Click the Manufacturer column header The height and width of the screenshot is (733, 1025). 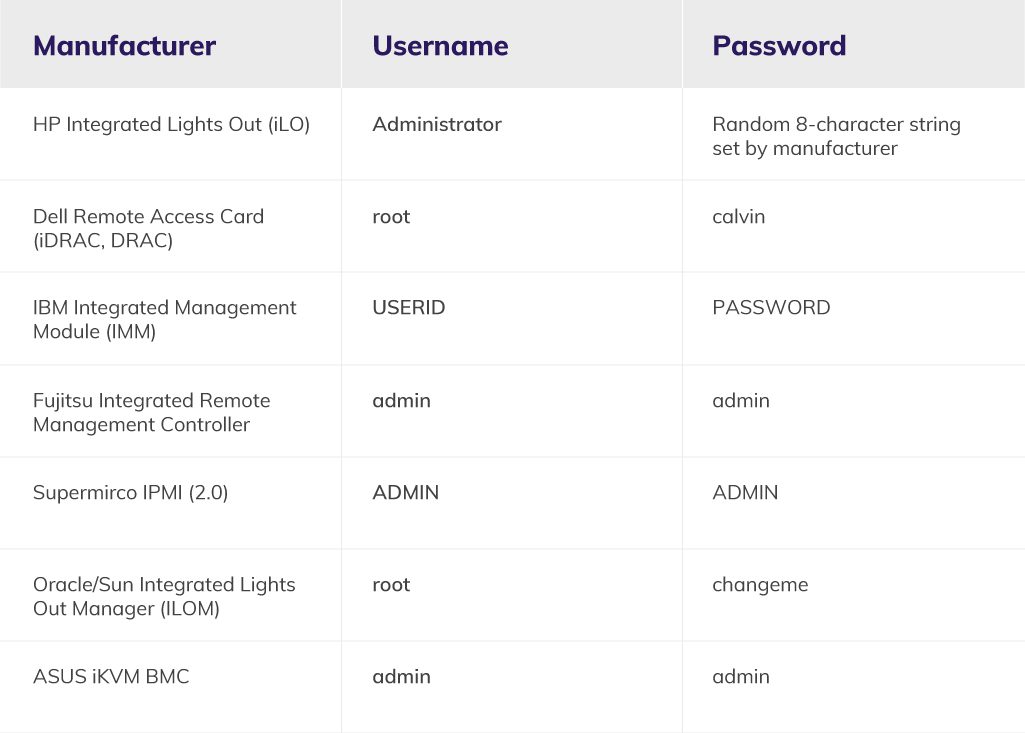[124, 46]
